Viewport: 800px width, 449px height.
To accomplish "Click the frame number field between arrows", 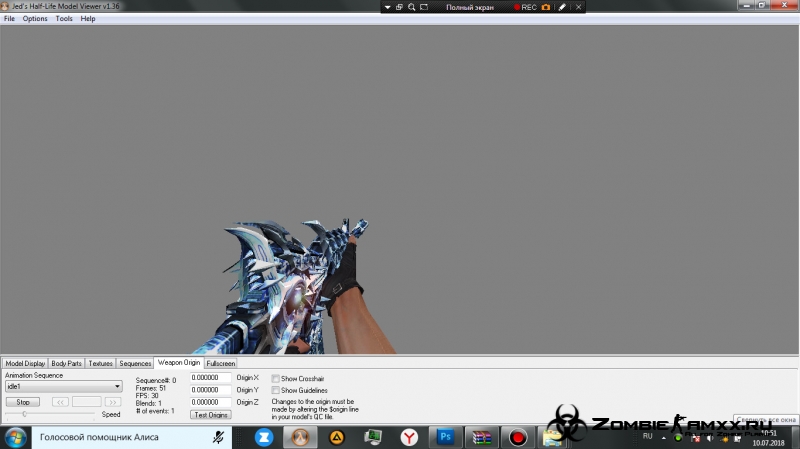I will tap(87, 402).
